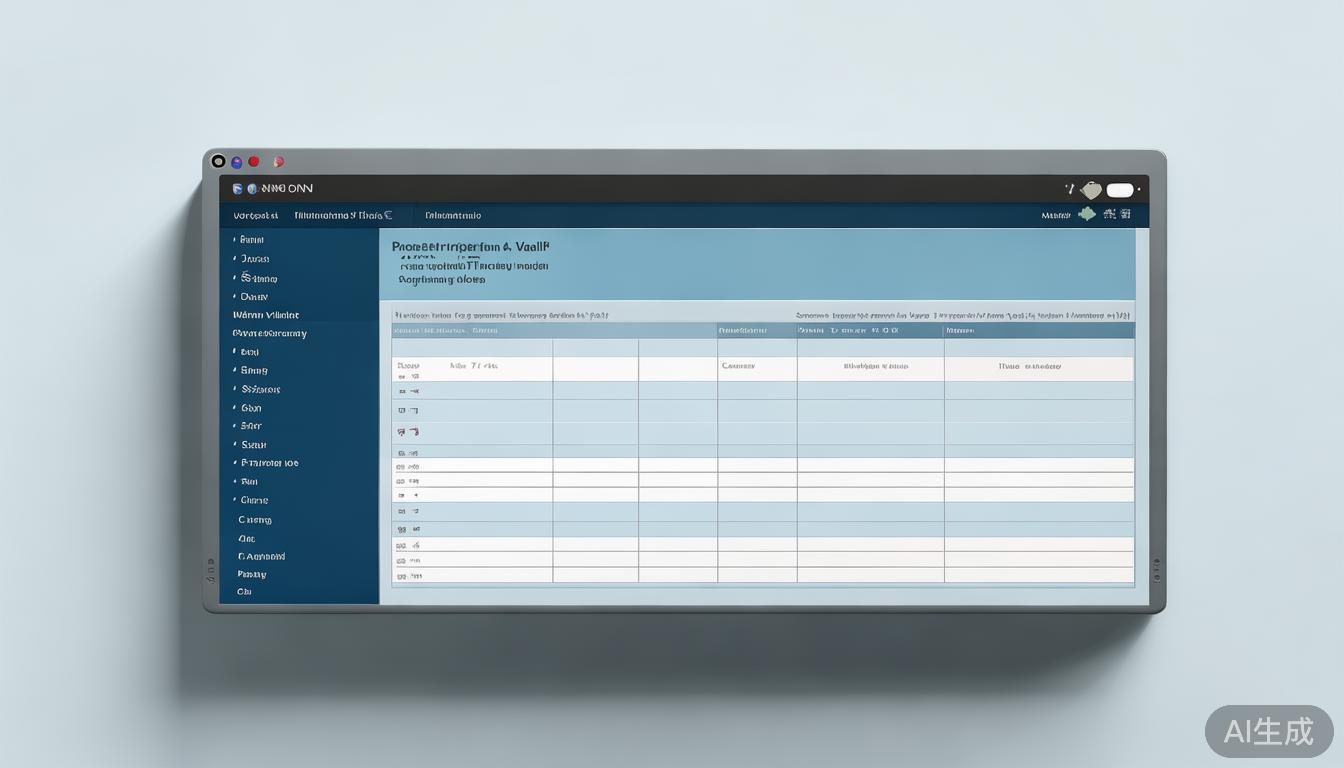Click the text label left of green cloud

click(x=1055, y=215)
